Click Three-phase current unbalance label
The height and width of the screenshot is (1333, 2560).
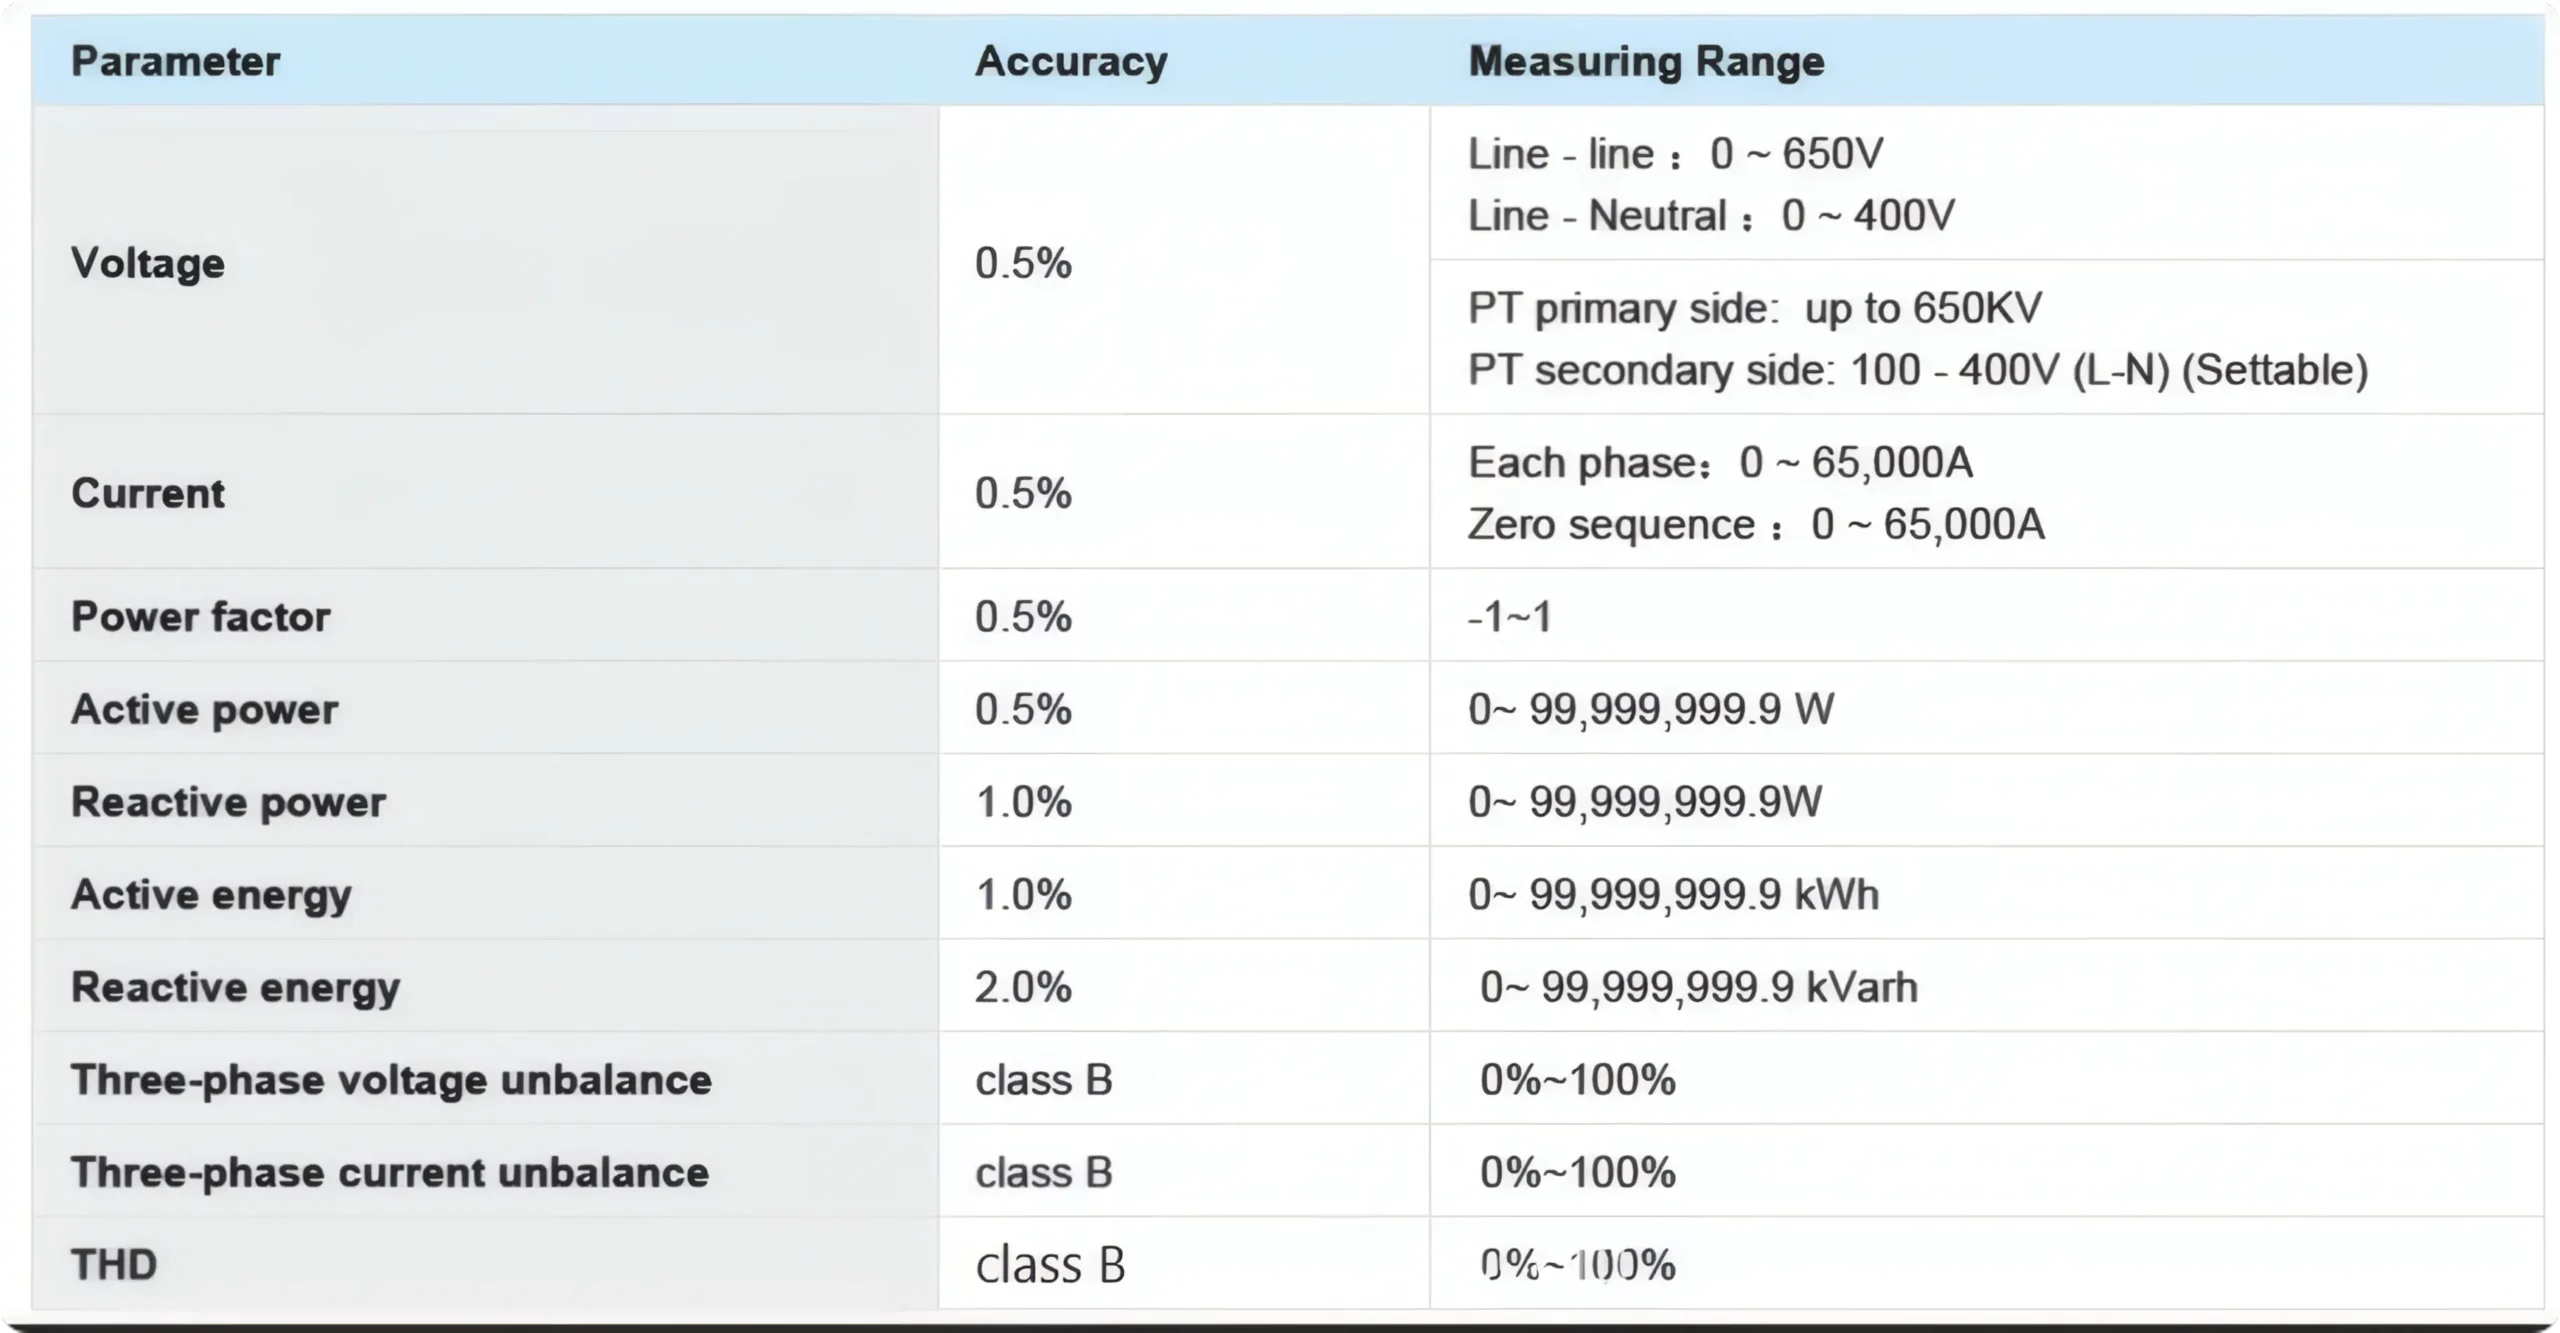pos(389,1173)
